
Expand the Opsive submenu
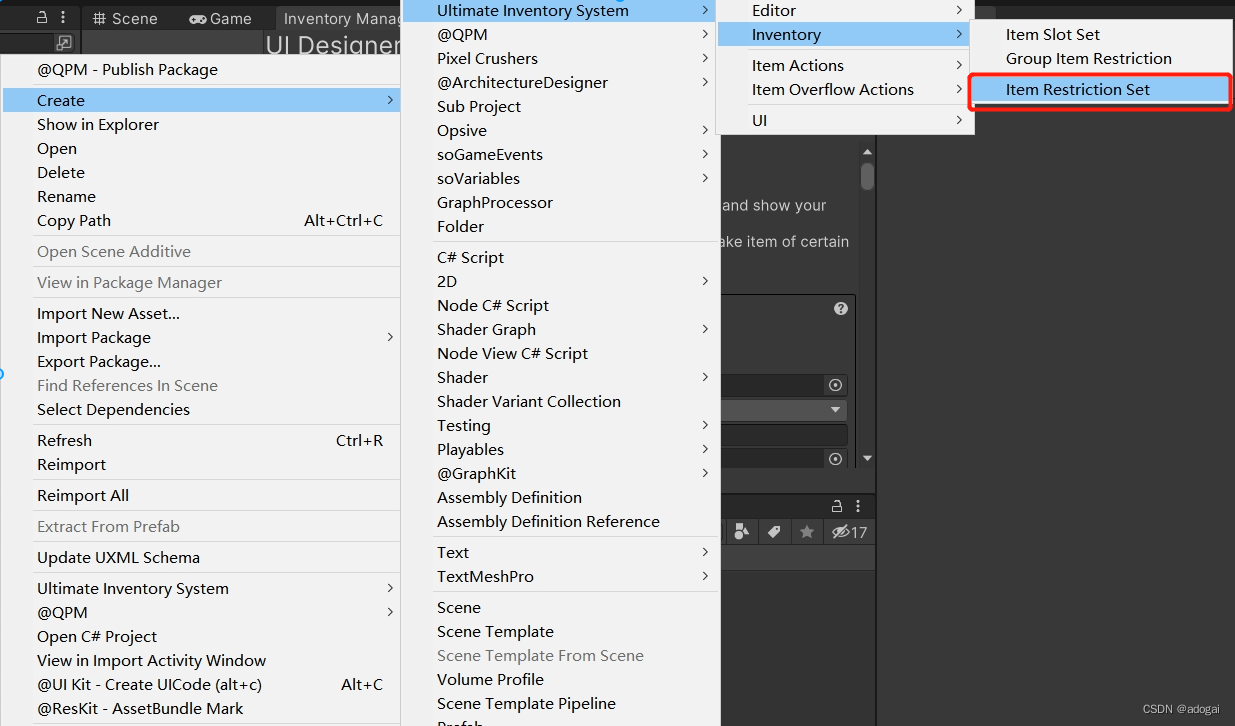tap(559, 130)
